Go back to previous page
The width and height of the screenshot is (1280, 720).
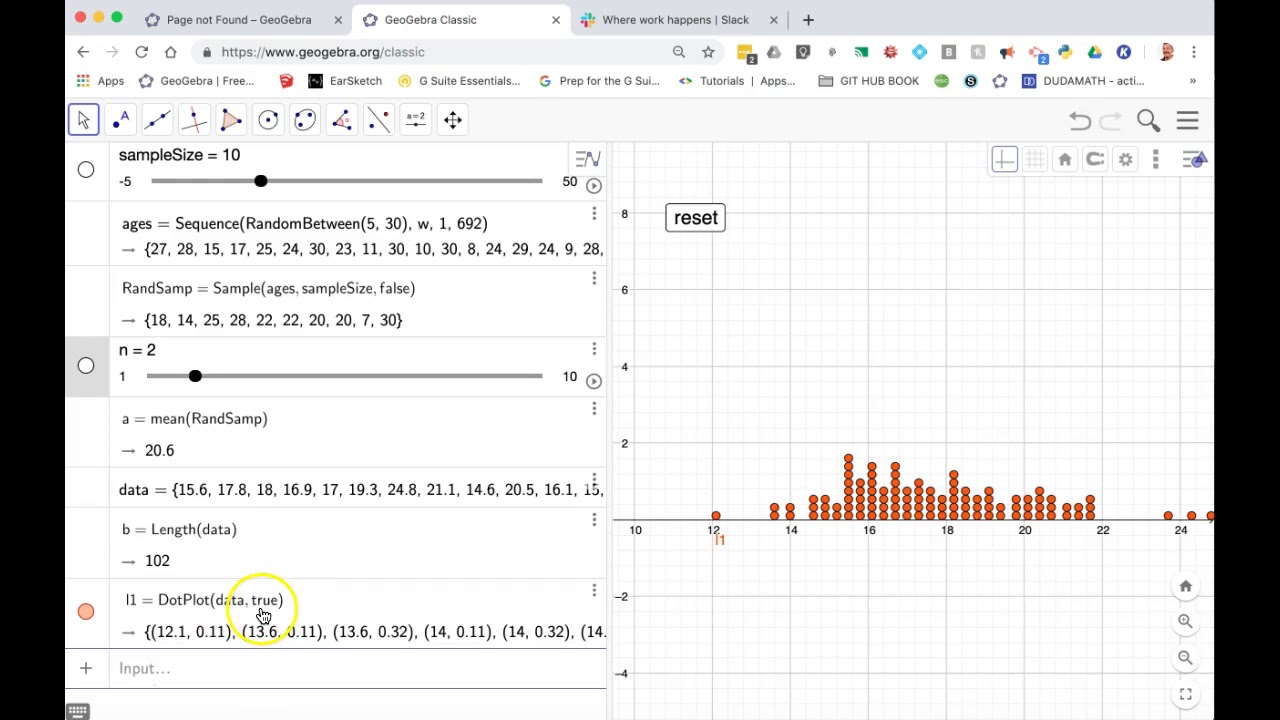[83, 52]
